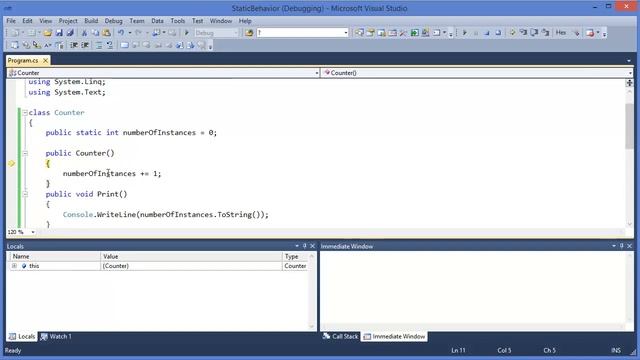This screenshot has height=360, width=640.
Task: Click the Show Next Statement arrow icon
Action: click(512, 33)
